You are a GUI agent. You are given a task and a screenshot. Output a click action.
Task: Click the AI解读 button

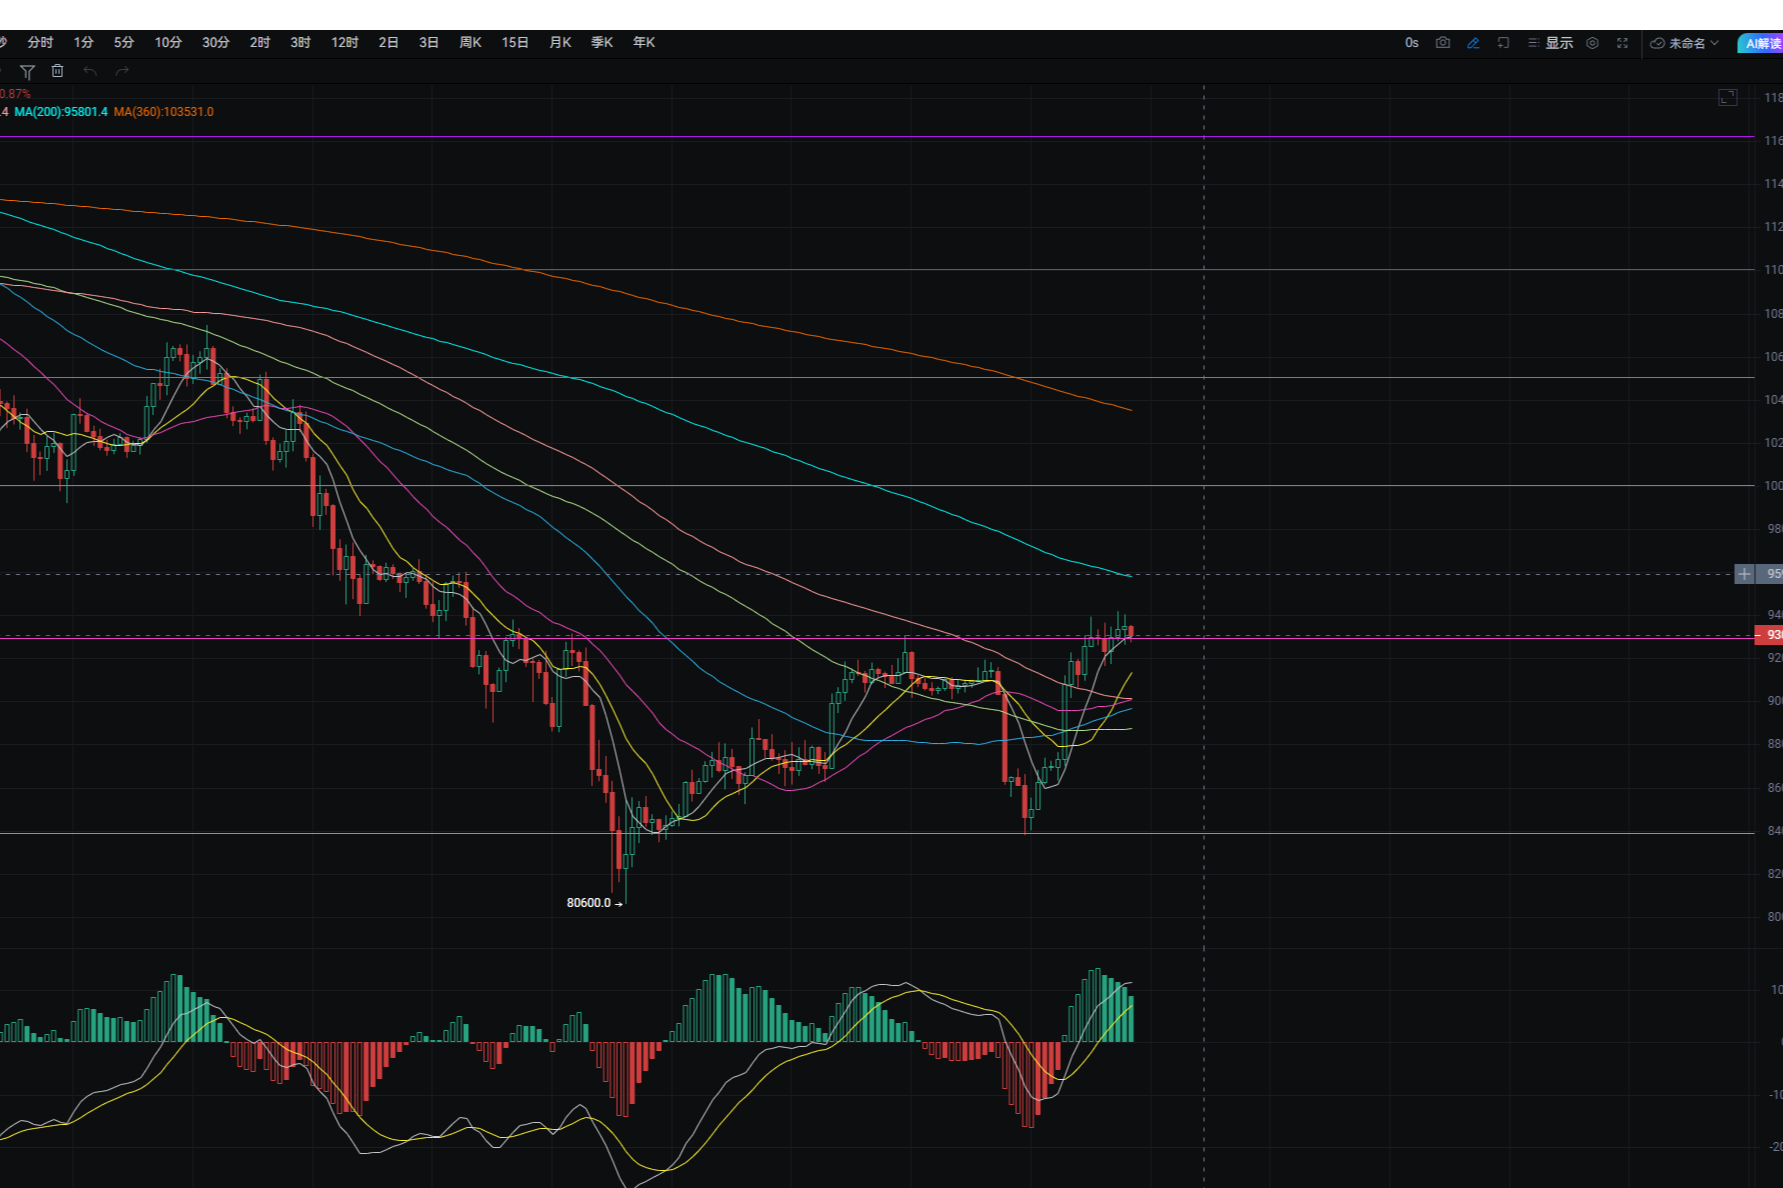click(1762, 43)
